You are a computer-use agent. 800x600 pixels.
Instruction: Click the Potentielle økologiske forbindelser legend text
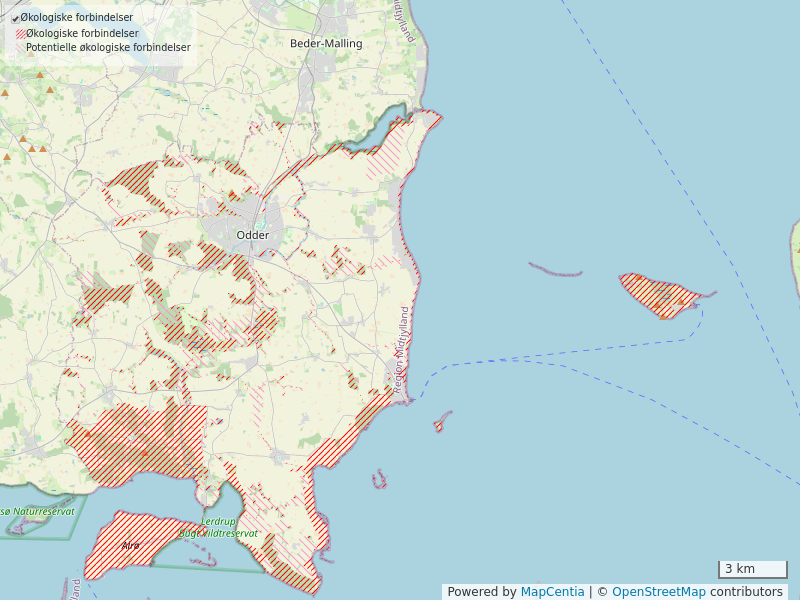pyautogui.click(x=108, y=47)
